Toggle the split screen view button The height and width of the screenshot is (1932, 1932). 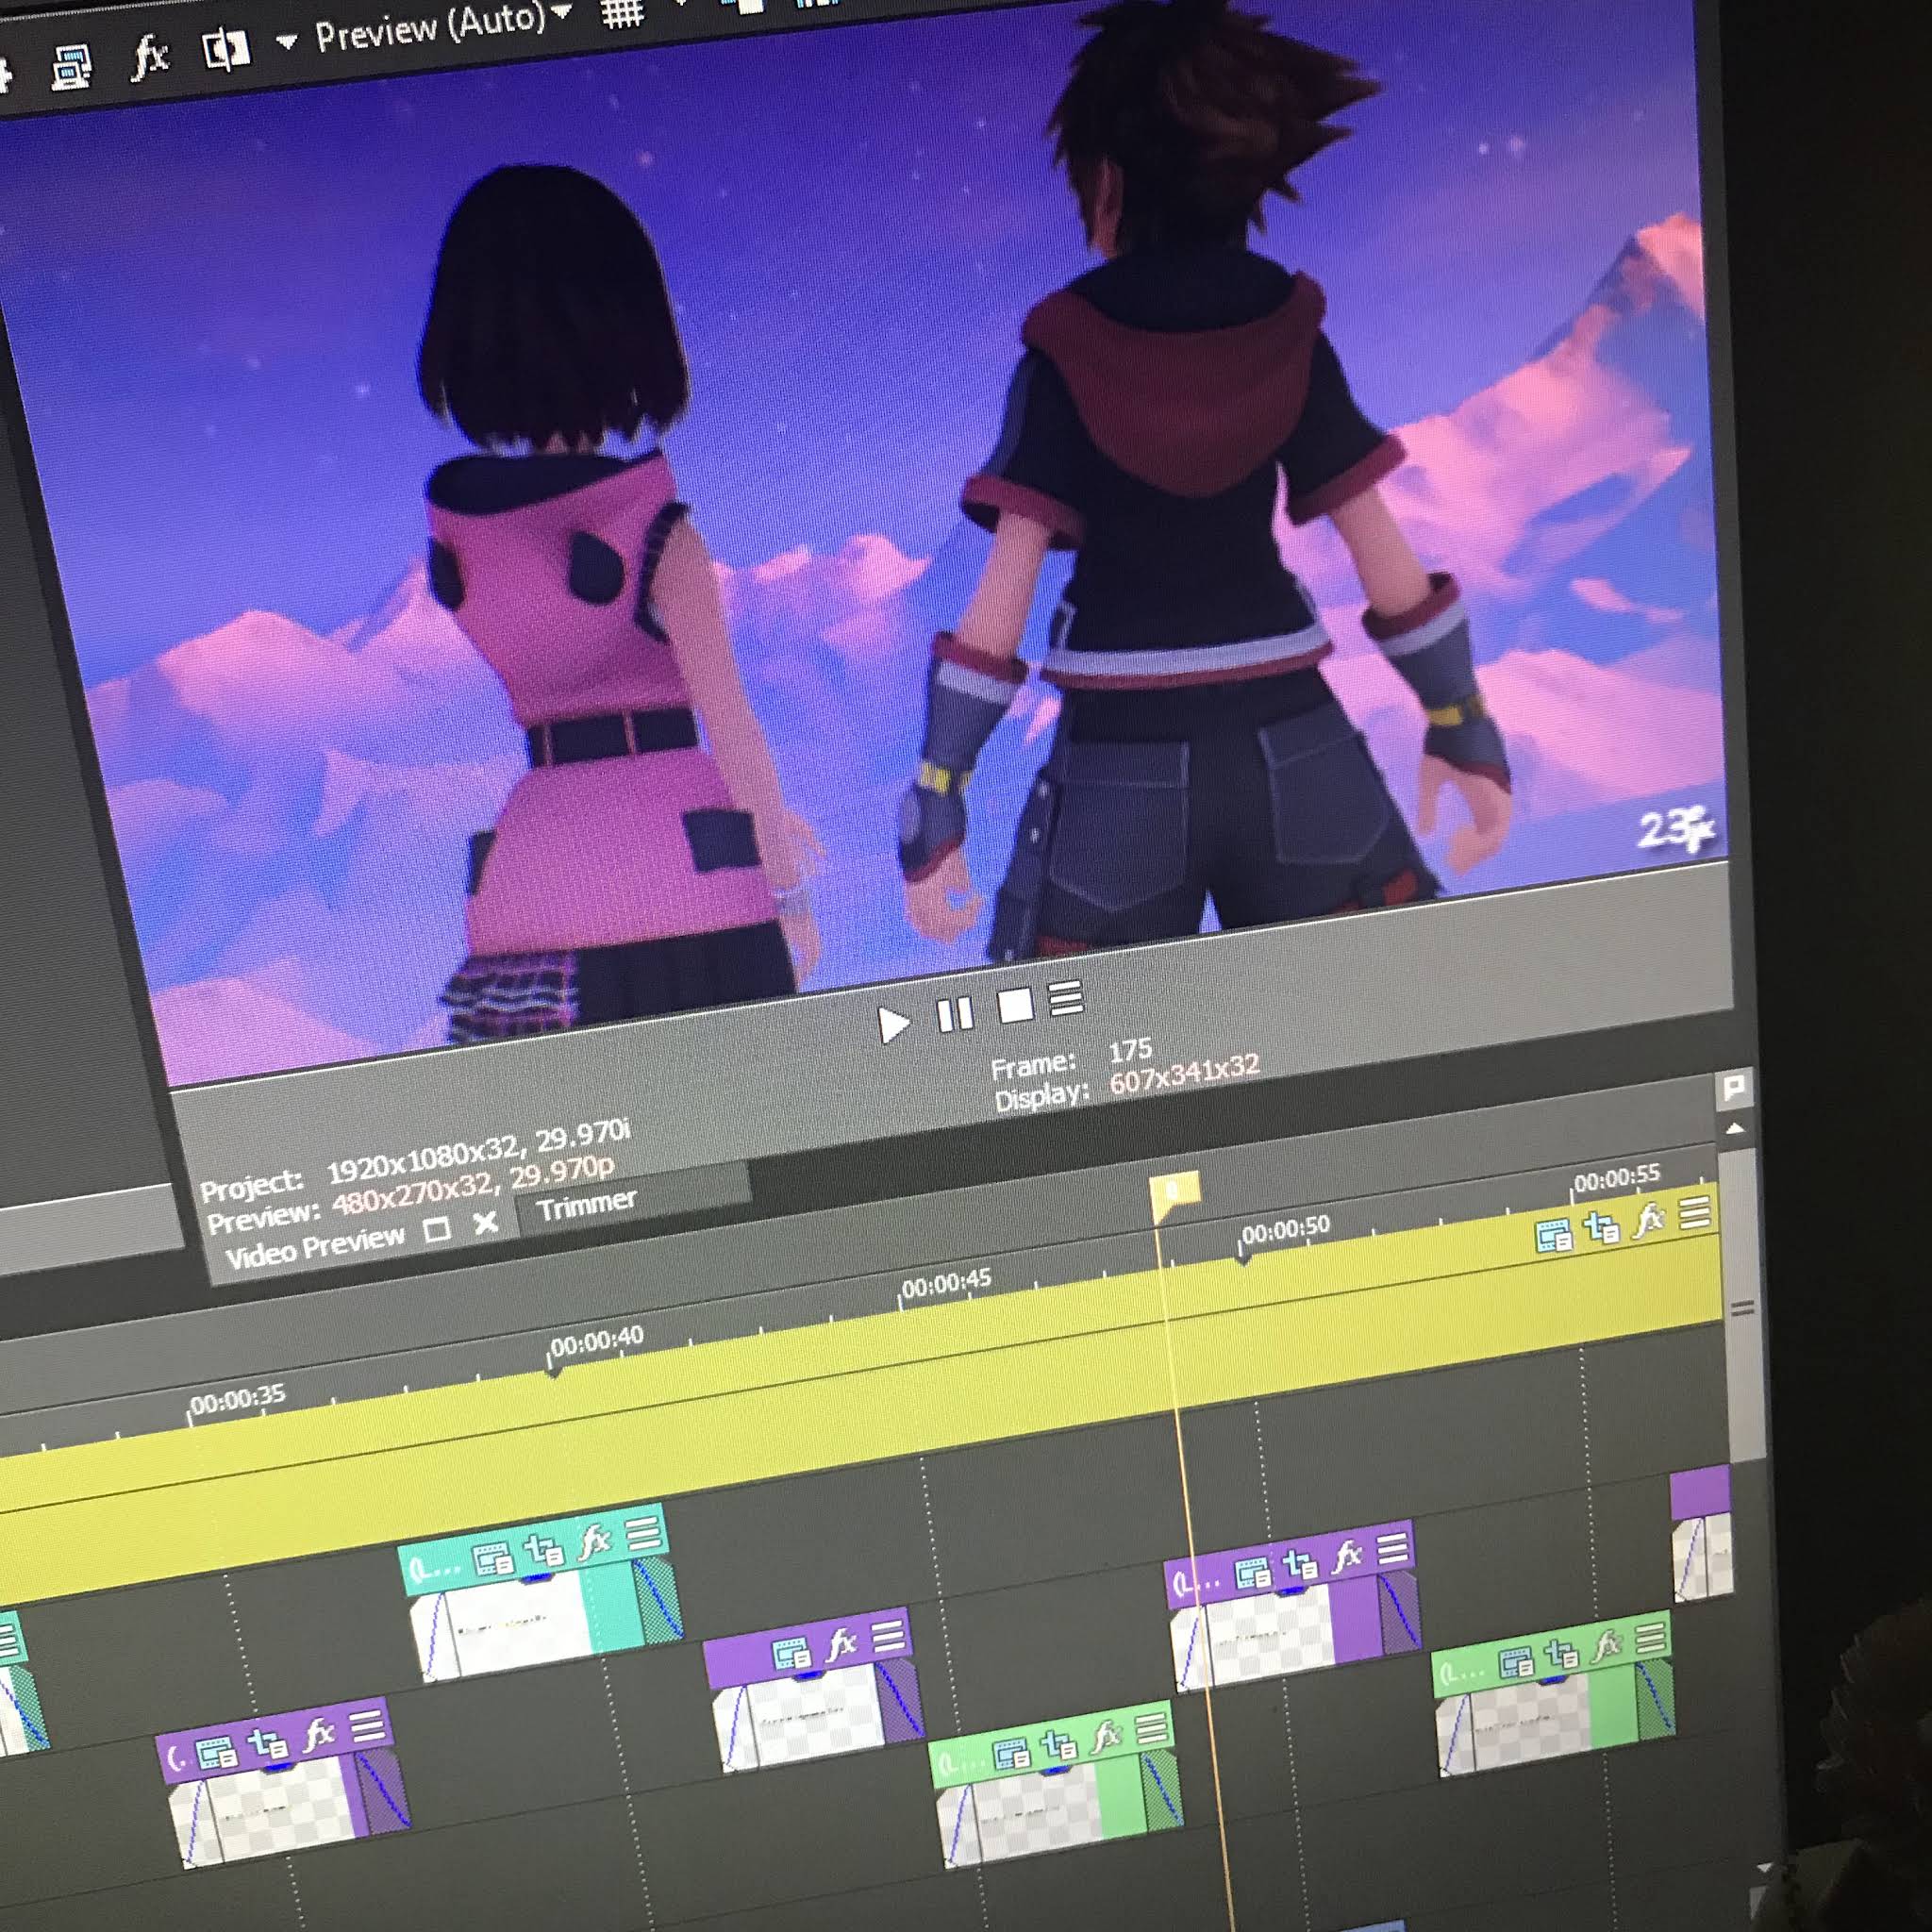[225, 49]
